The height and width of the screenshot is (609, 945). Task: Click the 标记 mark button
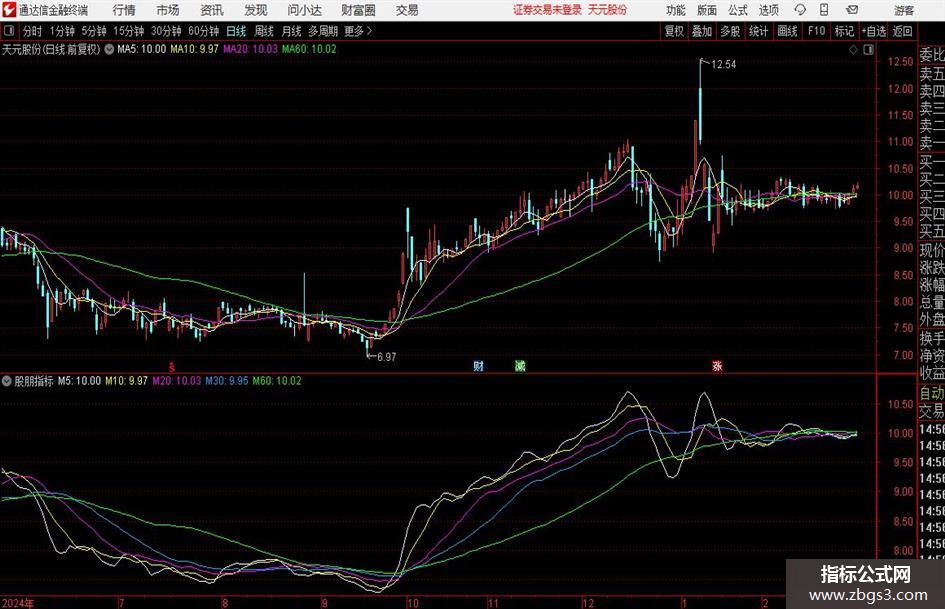click(844, 31)
